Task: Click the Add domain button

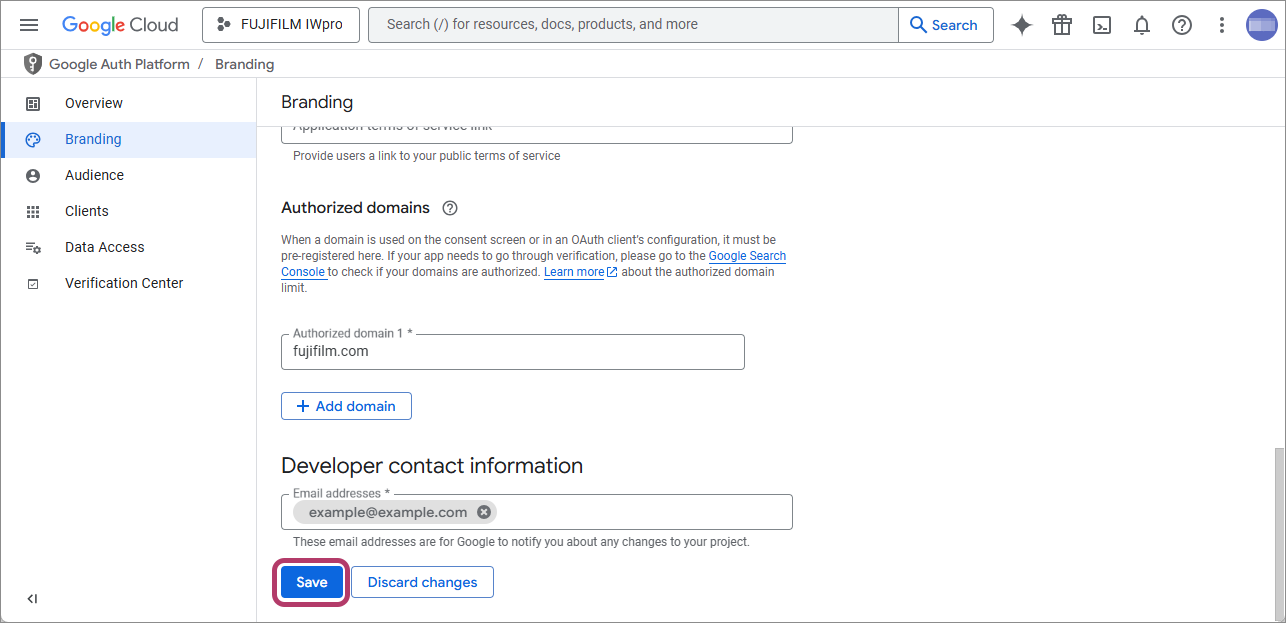Action: pyautogui.click(x=346, y=406)
